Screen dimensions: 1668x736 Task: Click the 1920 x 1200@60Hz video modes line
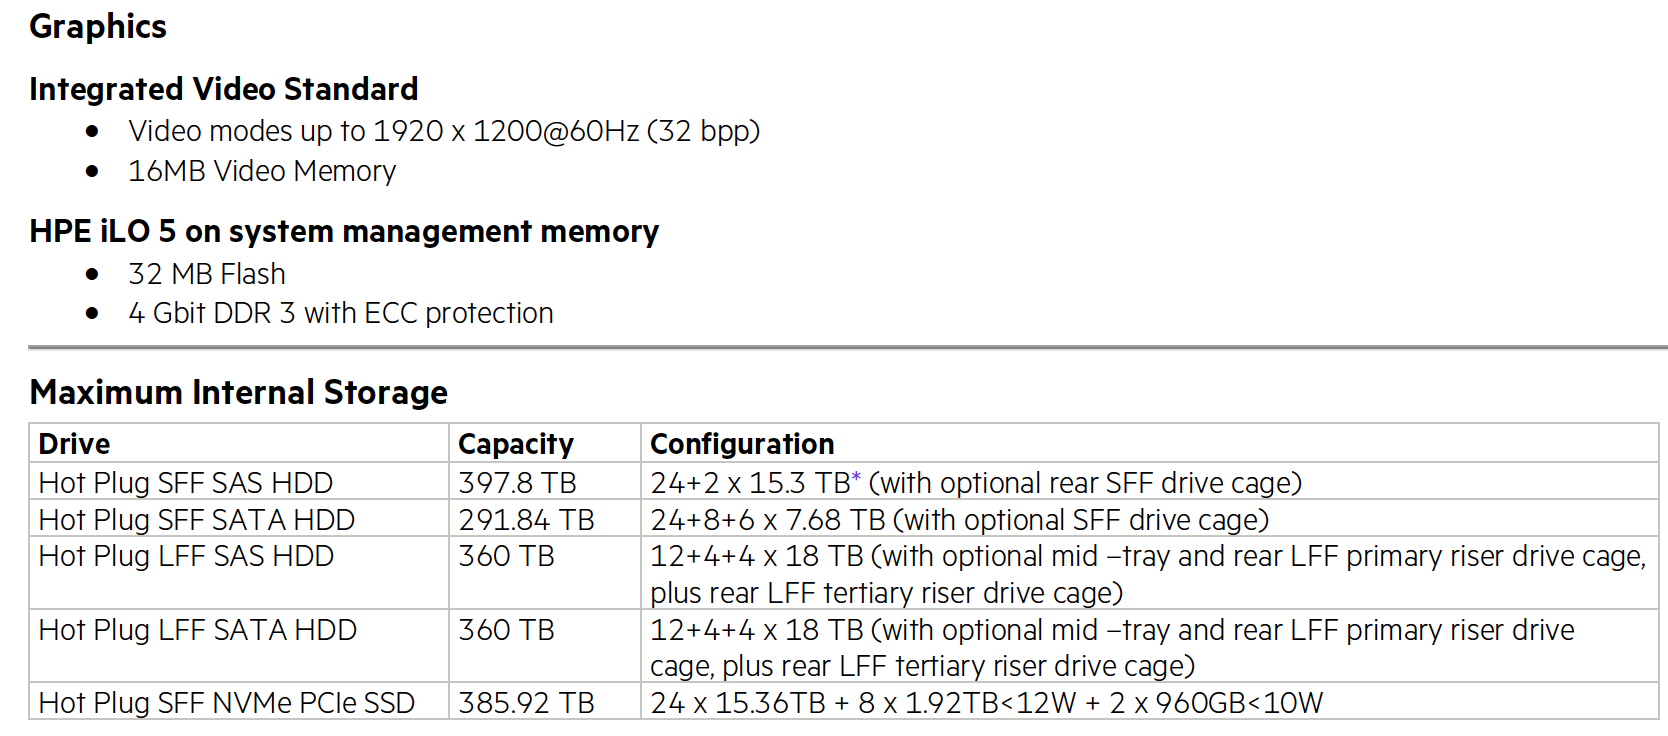point(444,131)
